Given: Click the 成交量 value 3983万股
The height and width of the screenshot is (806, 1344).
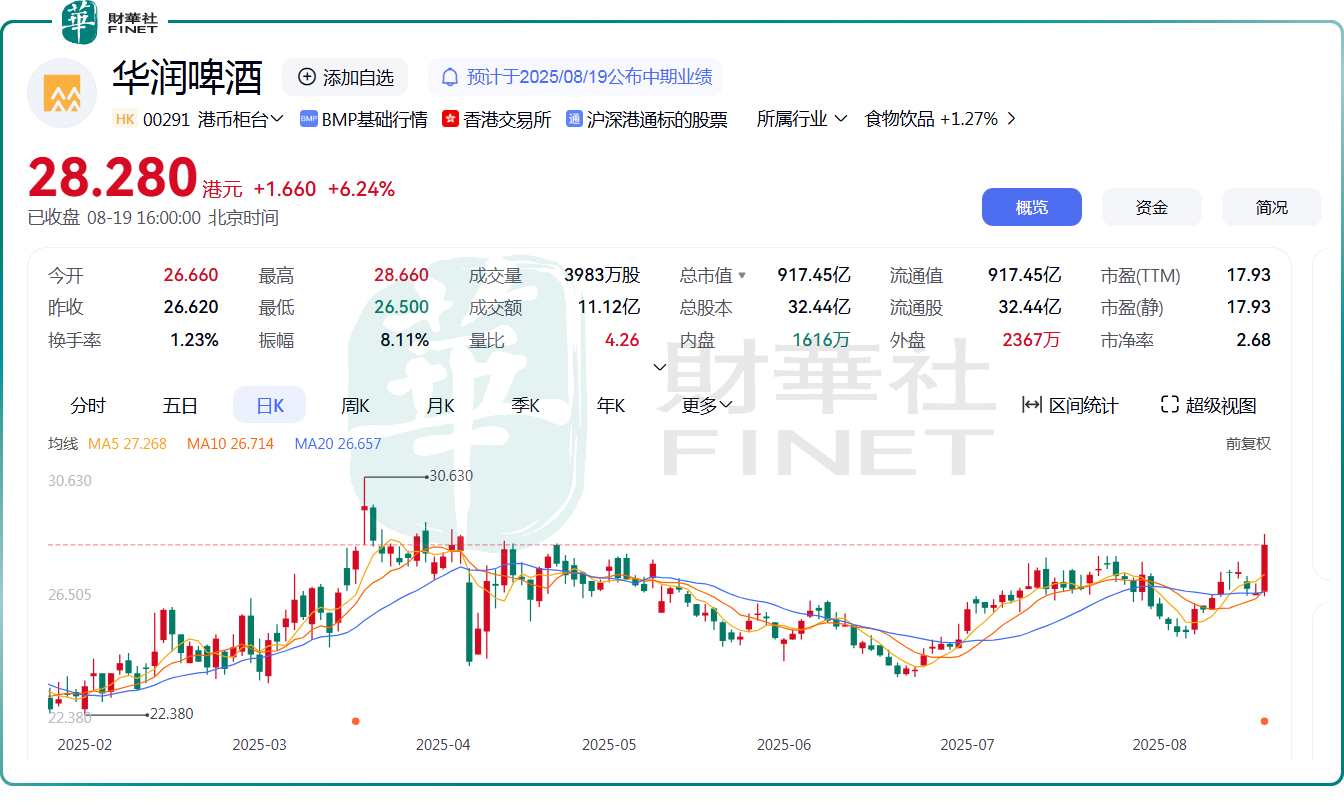Looking at the screenshot, I should click(x=602, y=275).
